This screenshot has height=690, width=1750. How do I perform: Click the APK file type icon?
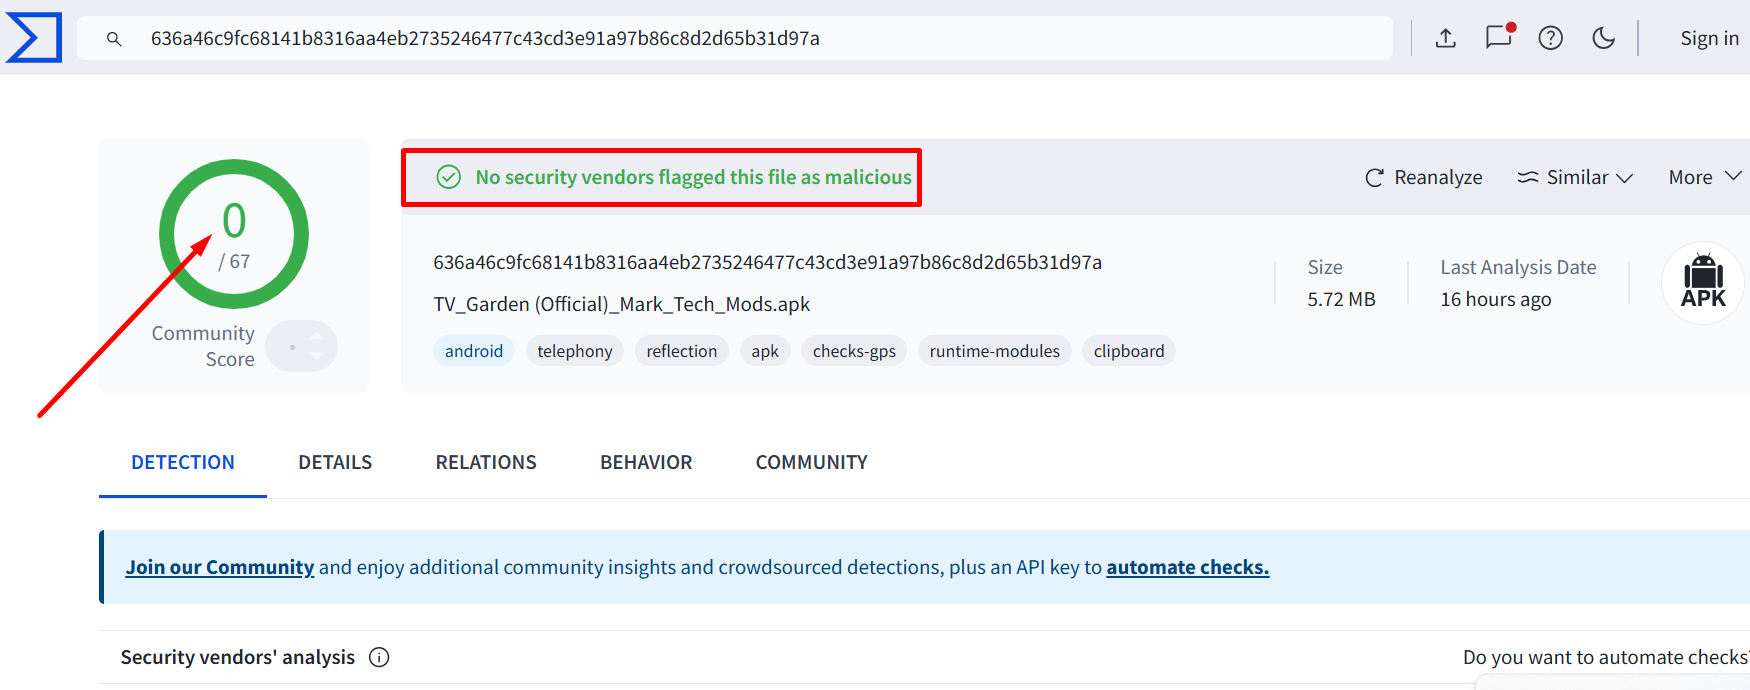tap(1704, 283)
